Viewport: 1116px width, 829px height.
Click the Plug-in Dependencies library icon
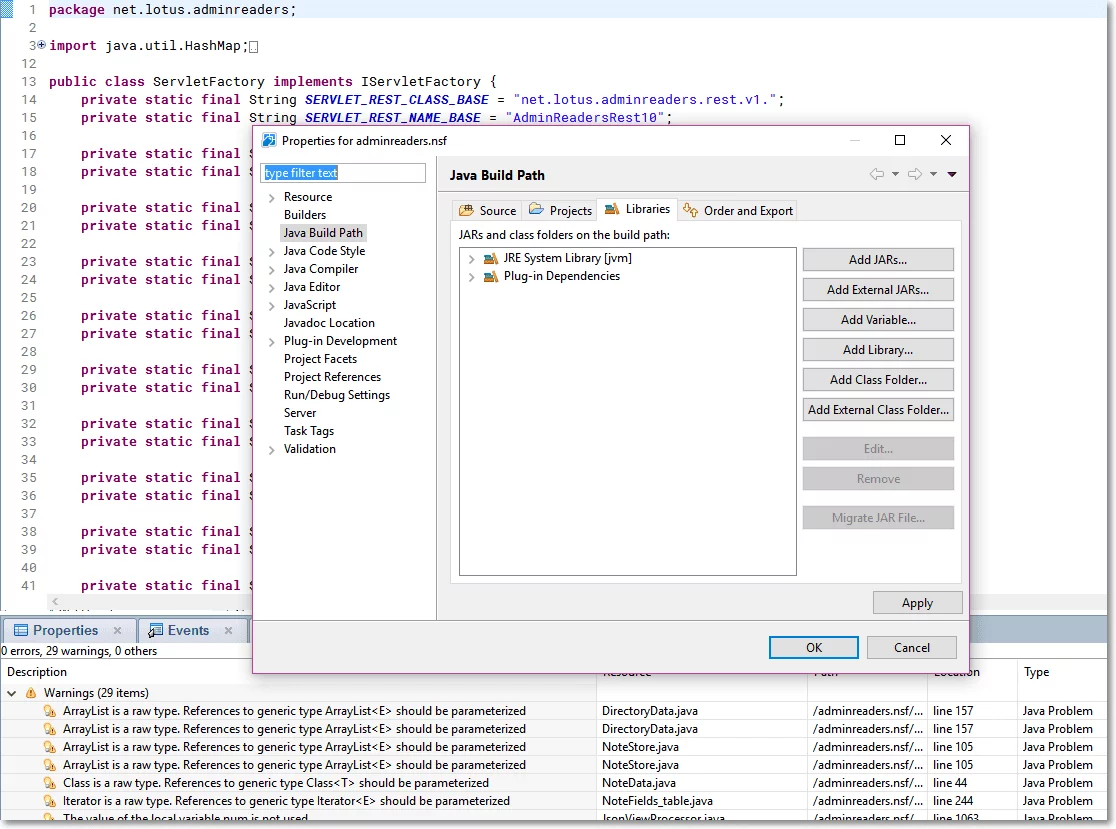[490, 276]
